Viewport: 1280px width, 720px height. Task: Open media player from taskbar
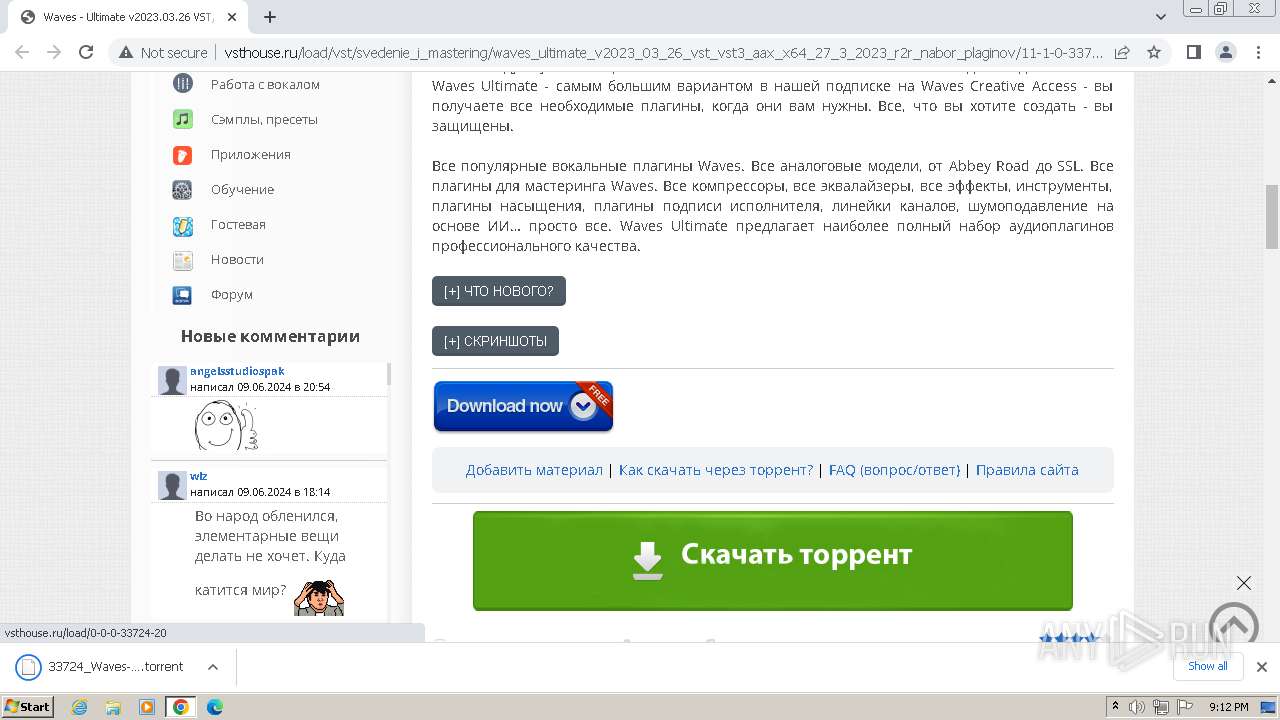click(147, 707)
